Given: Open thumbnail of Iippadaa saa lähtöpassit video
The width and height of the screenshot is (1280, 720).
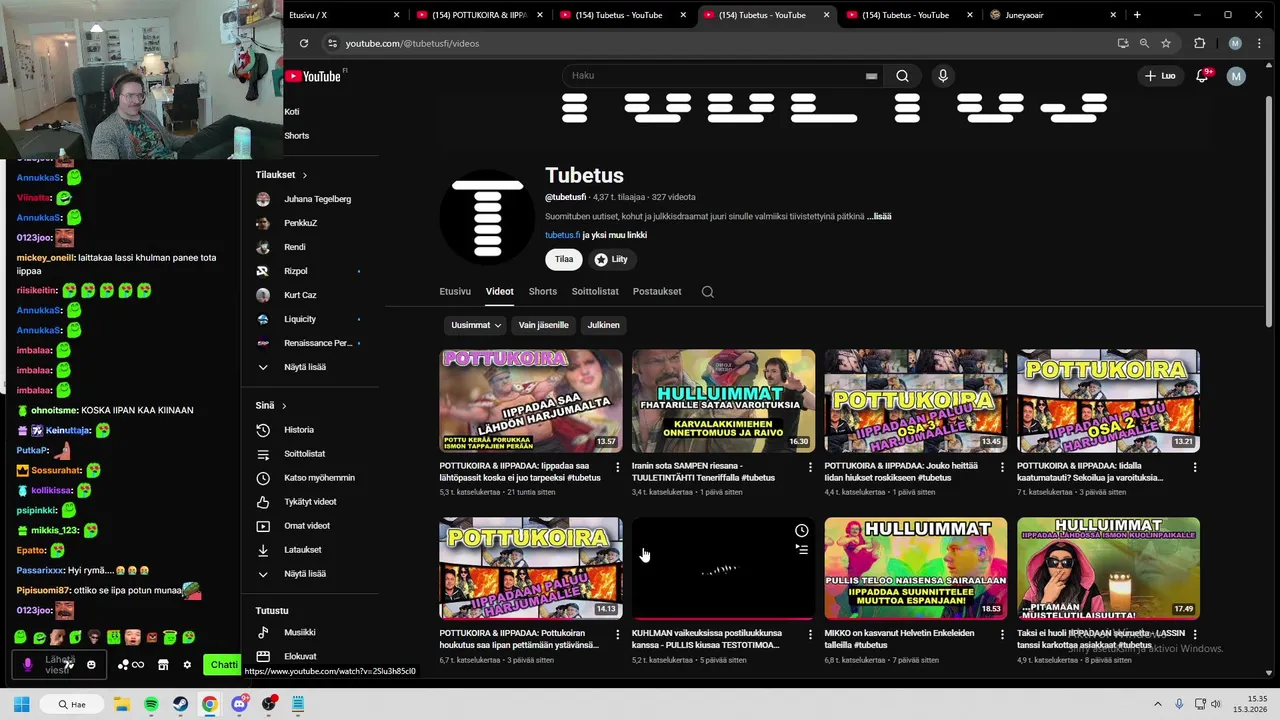Looking at the screenshot, I should click(531, 401).
